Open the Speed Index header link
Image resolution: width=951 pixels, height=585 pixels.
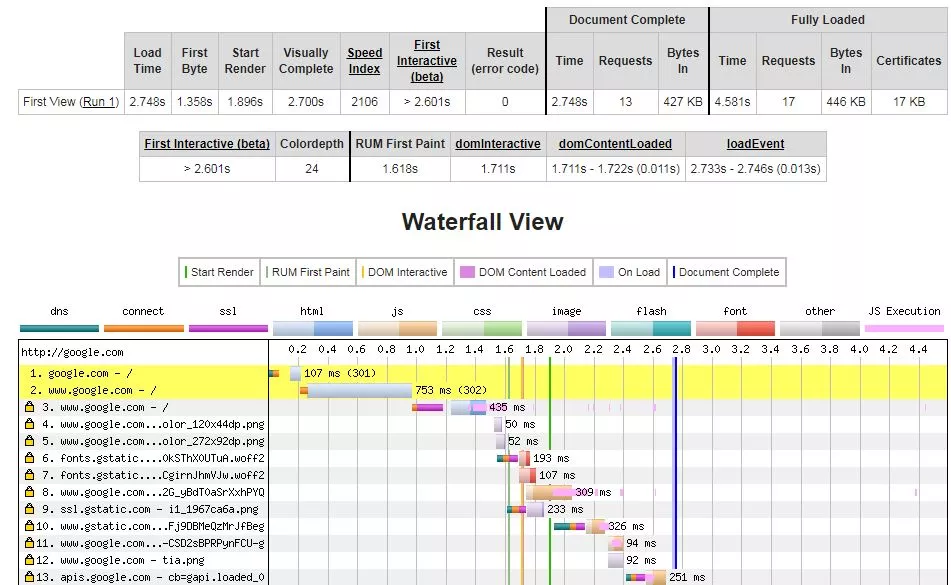pyautogui.click(x=364, y=60)
